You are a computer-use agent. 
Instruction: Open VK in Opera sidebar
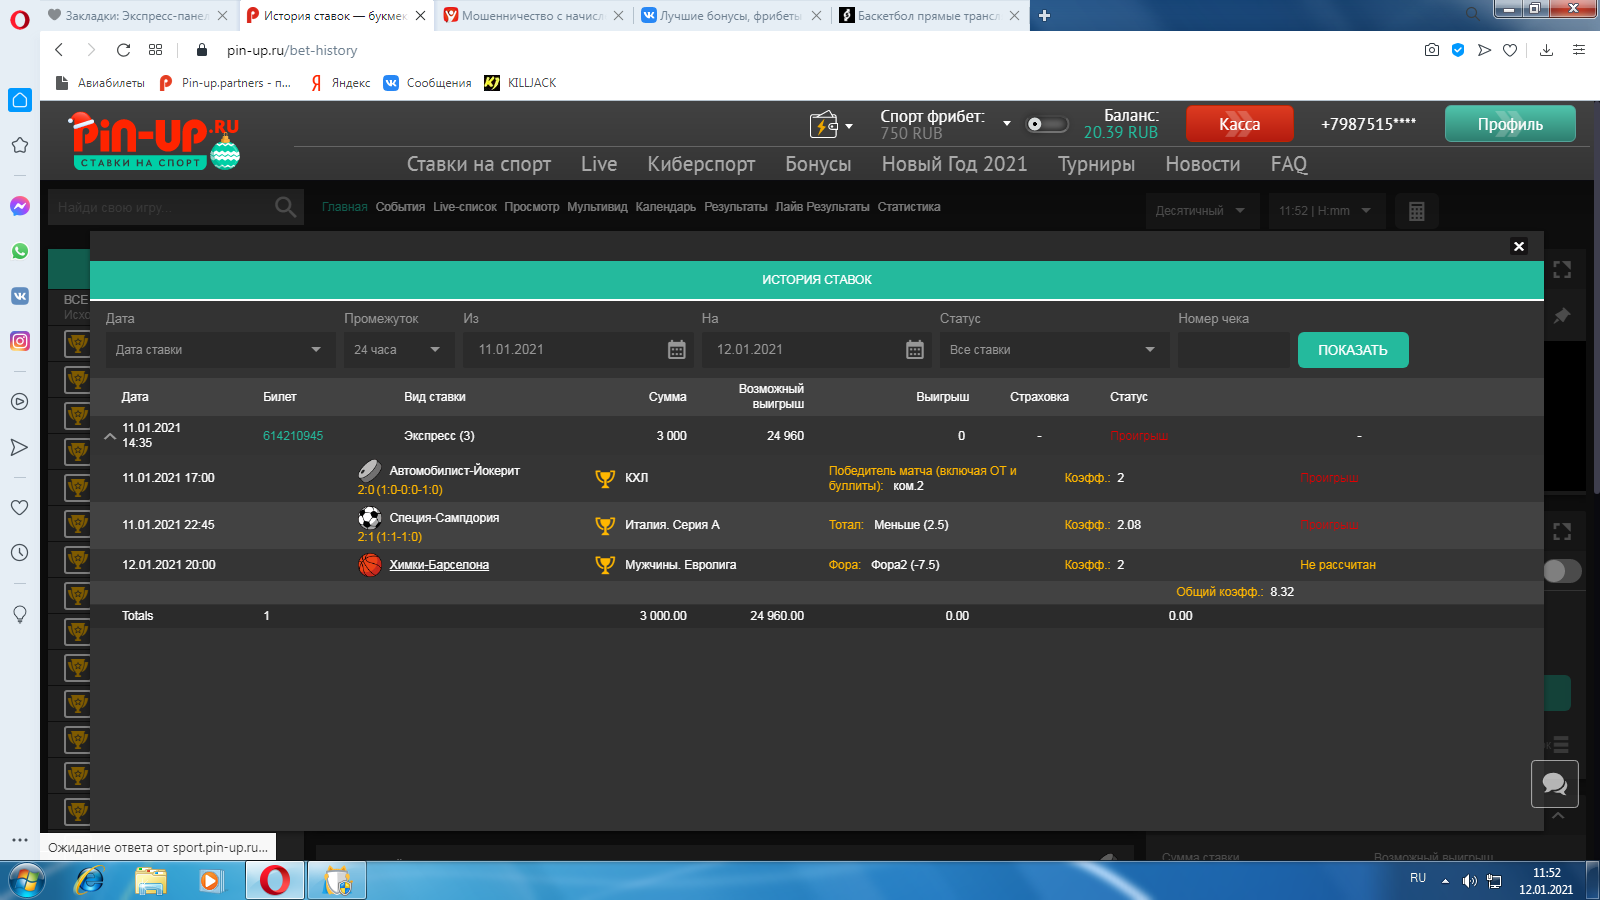click(x=19, y=296)
